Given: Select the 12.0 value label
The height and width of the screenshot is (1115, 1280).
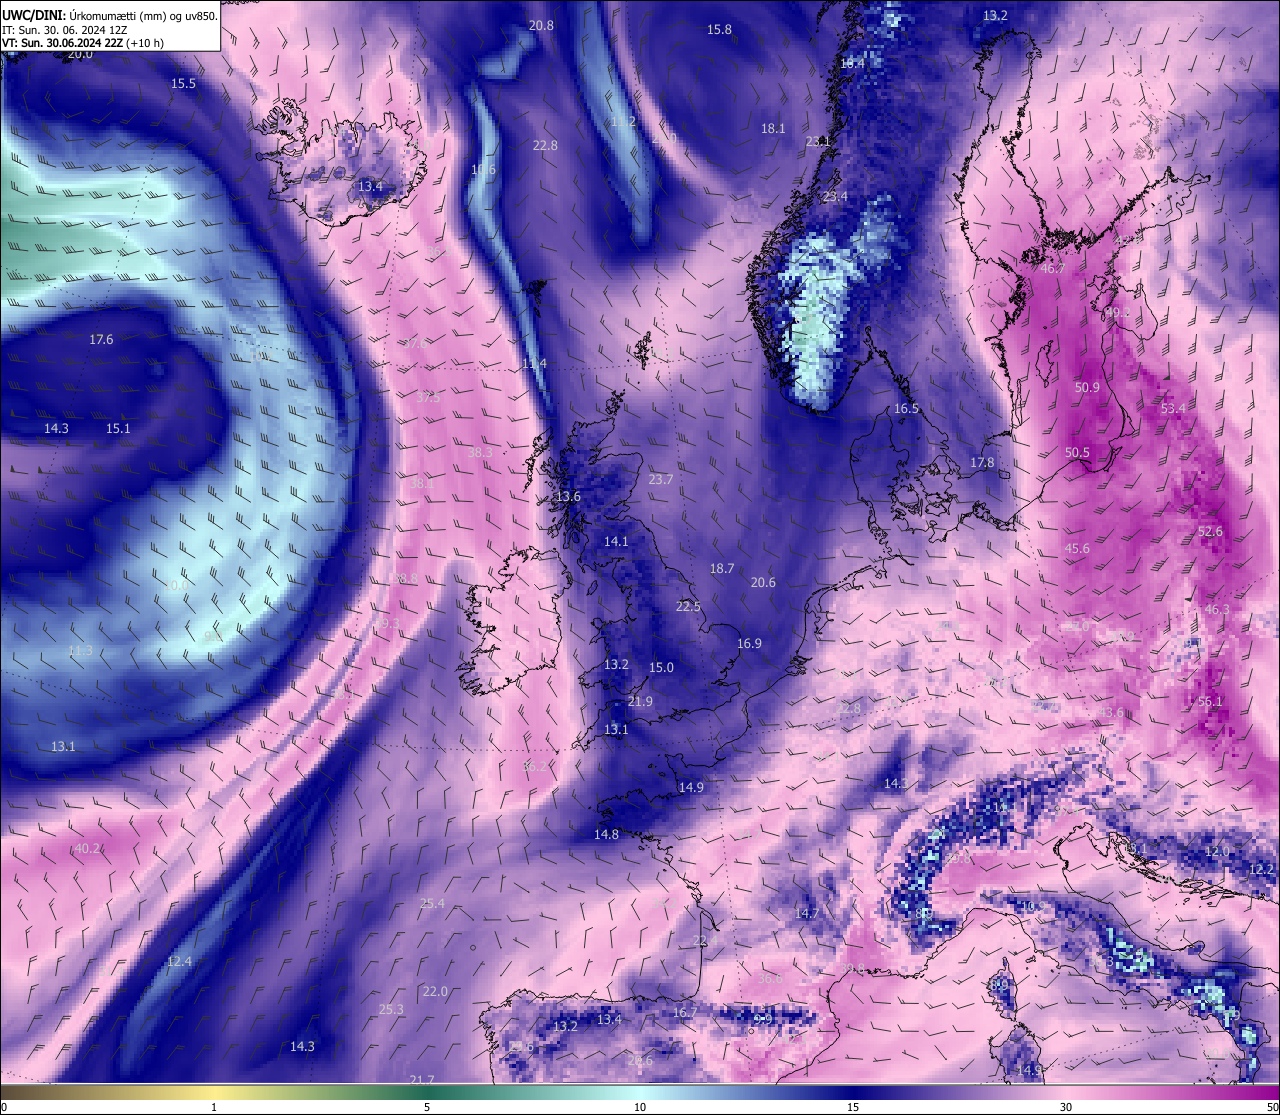Looking at the screenshot, I should [1217, 851].
